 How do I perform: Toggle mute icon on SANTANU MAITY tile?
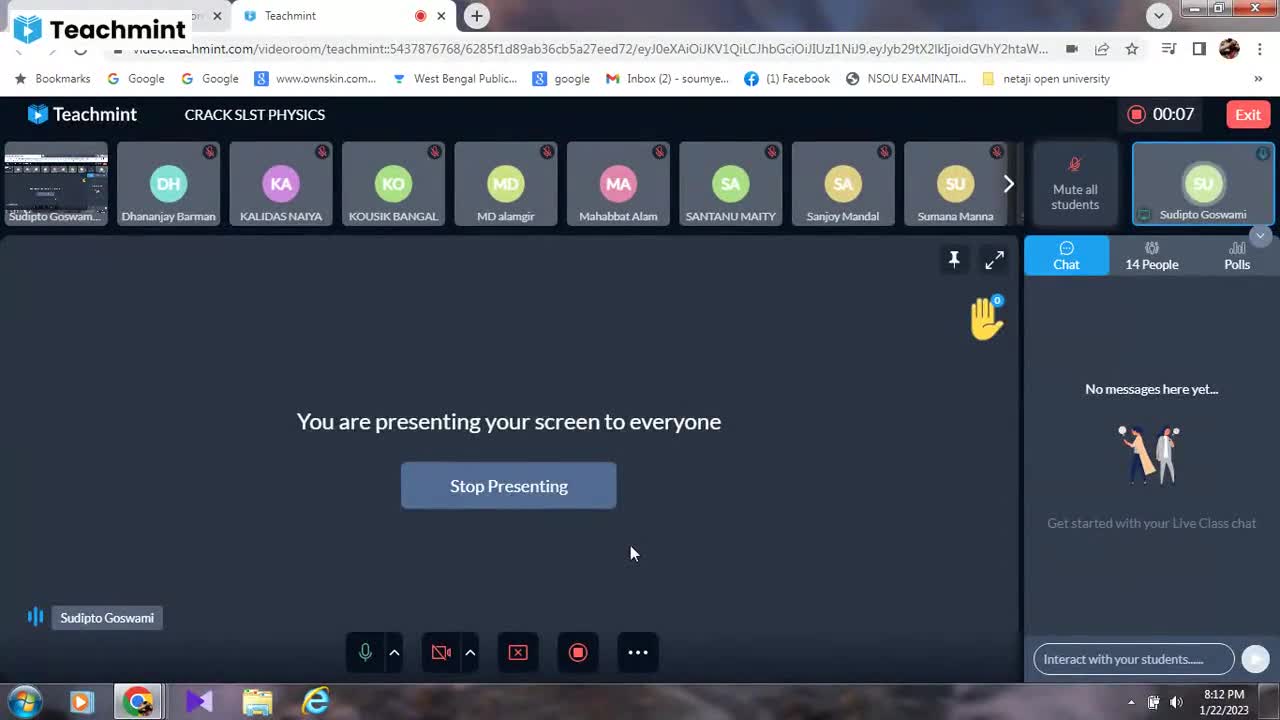(x=772, y=152)
